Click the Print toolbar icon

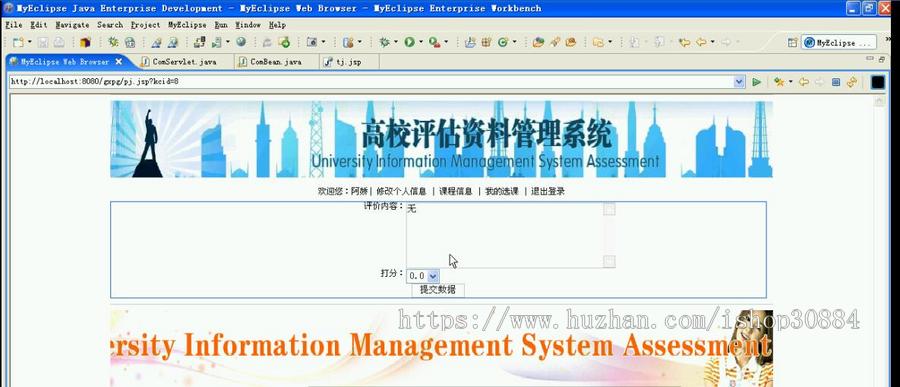(x=59, y=42)
